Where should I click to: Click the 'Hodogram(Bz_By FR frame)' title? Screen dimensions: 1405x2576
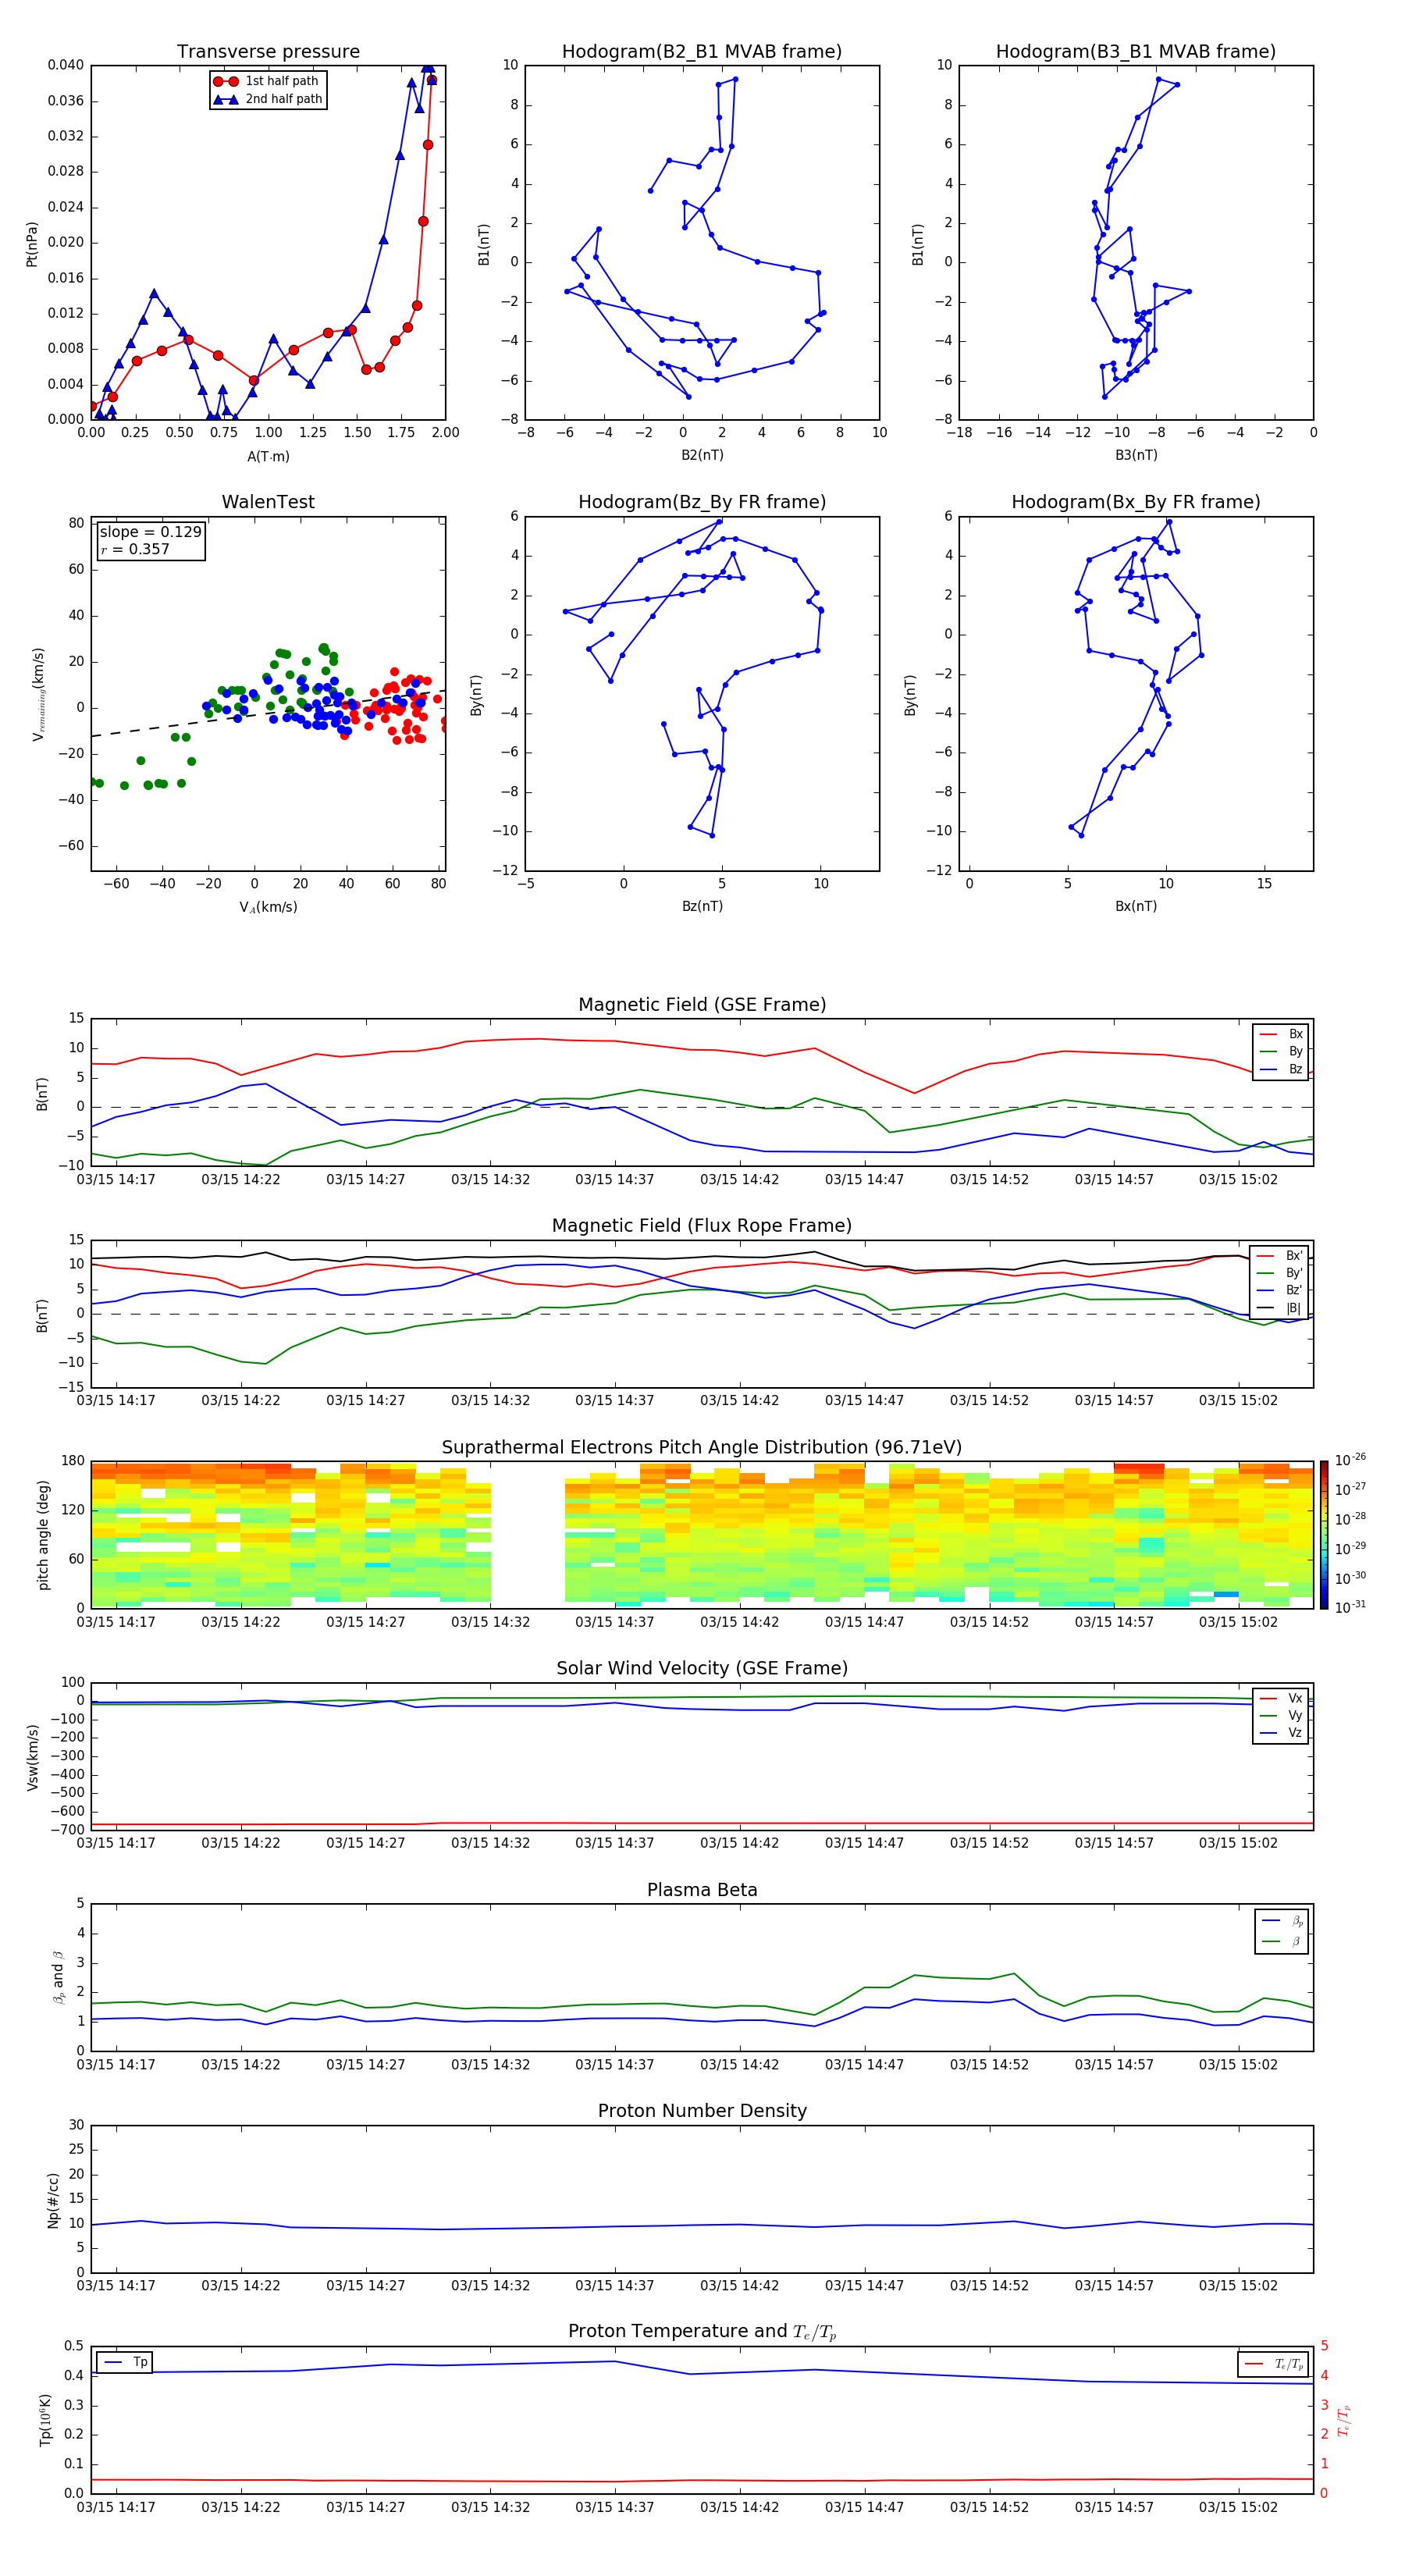[702, 502]
